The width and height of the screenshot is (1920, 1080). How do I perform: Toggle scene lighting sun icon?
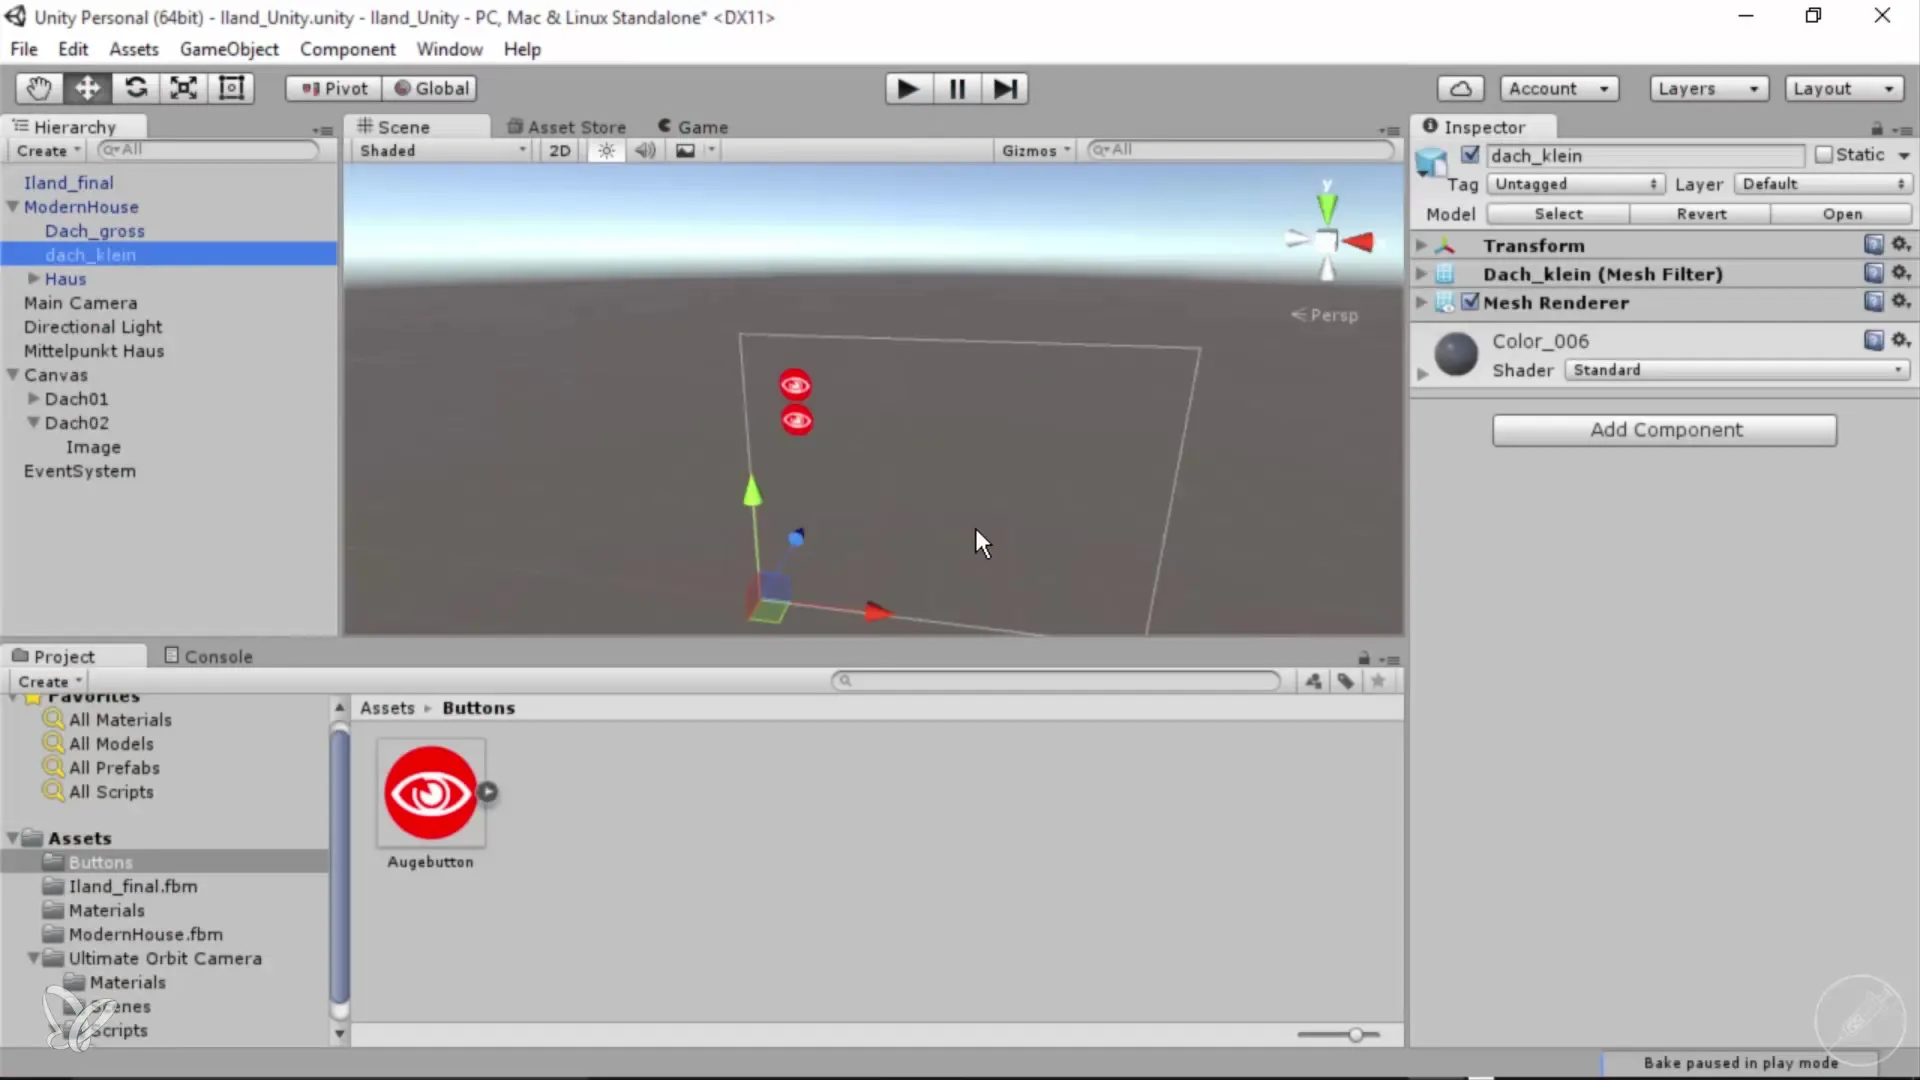pyautogui.click(x=606, y=150)
